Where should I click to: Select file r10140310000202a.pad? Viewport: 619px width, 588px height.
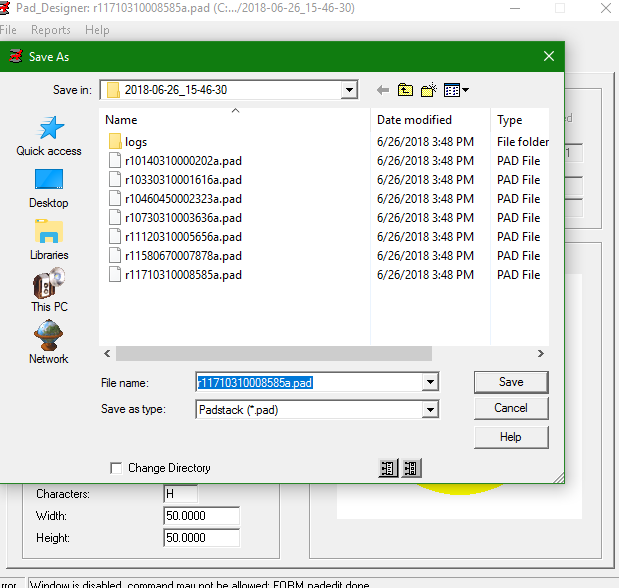coord(183,161)
